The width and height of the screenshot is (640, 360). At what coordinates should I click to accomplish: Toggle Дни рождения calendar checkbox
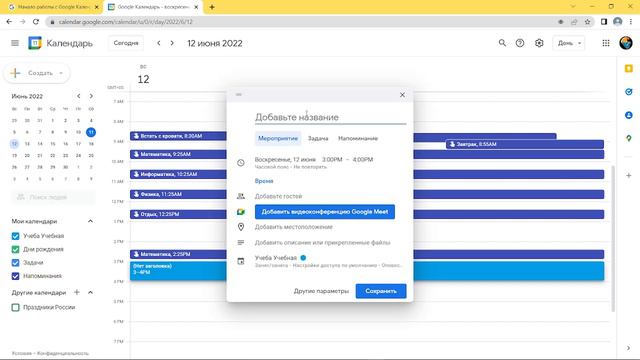[16, 249]
